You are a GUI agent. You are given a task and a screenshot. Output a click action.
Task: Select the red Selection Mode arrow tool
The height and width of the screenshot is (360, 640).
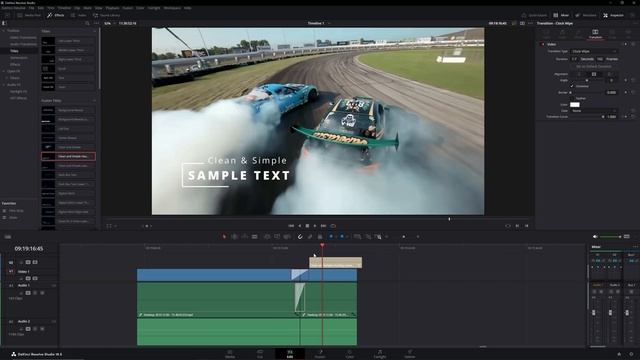[x=224, y=237]
